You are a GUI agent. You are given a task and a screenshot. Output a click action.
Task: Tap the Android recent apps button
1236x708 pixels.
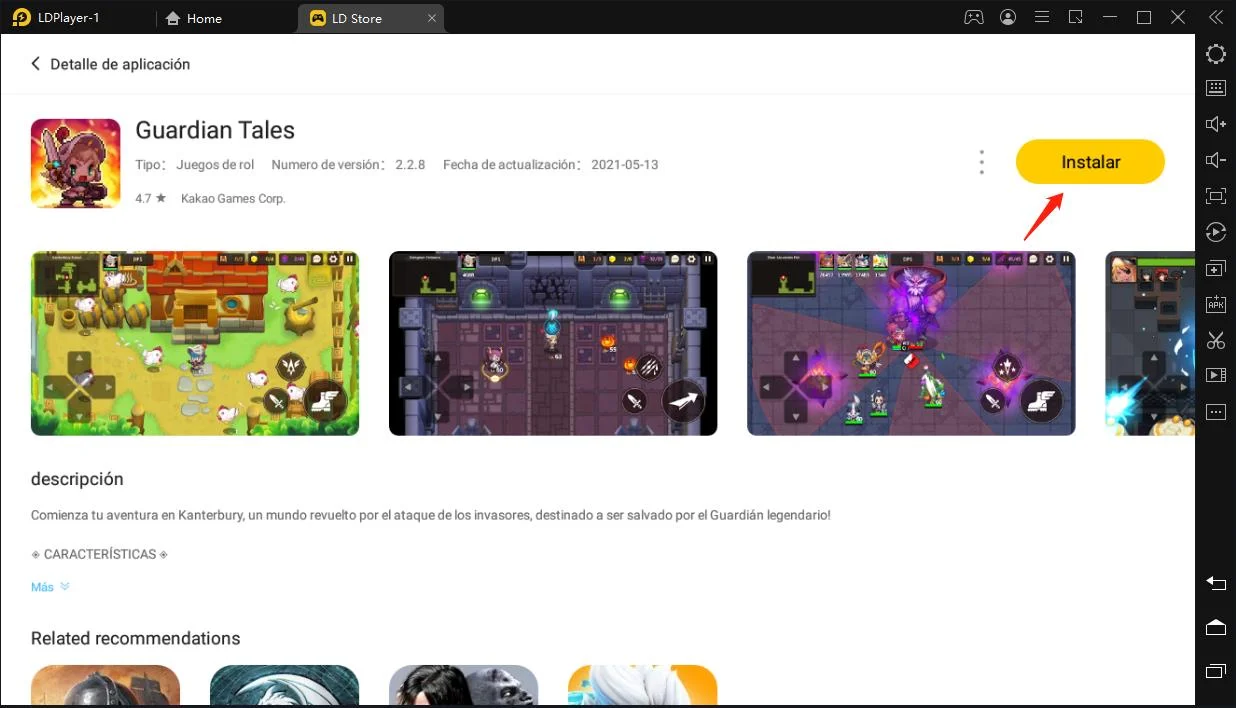point(1216,670)
